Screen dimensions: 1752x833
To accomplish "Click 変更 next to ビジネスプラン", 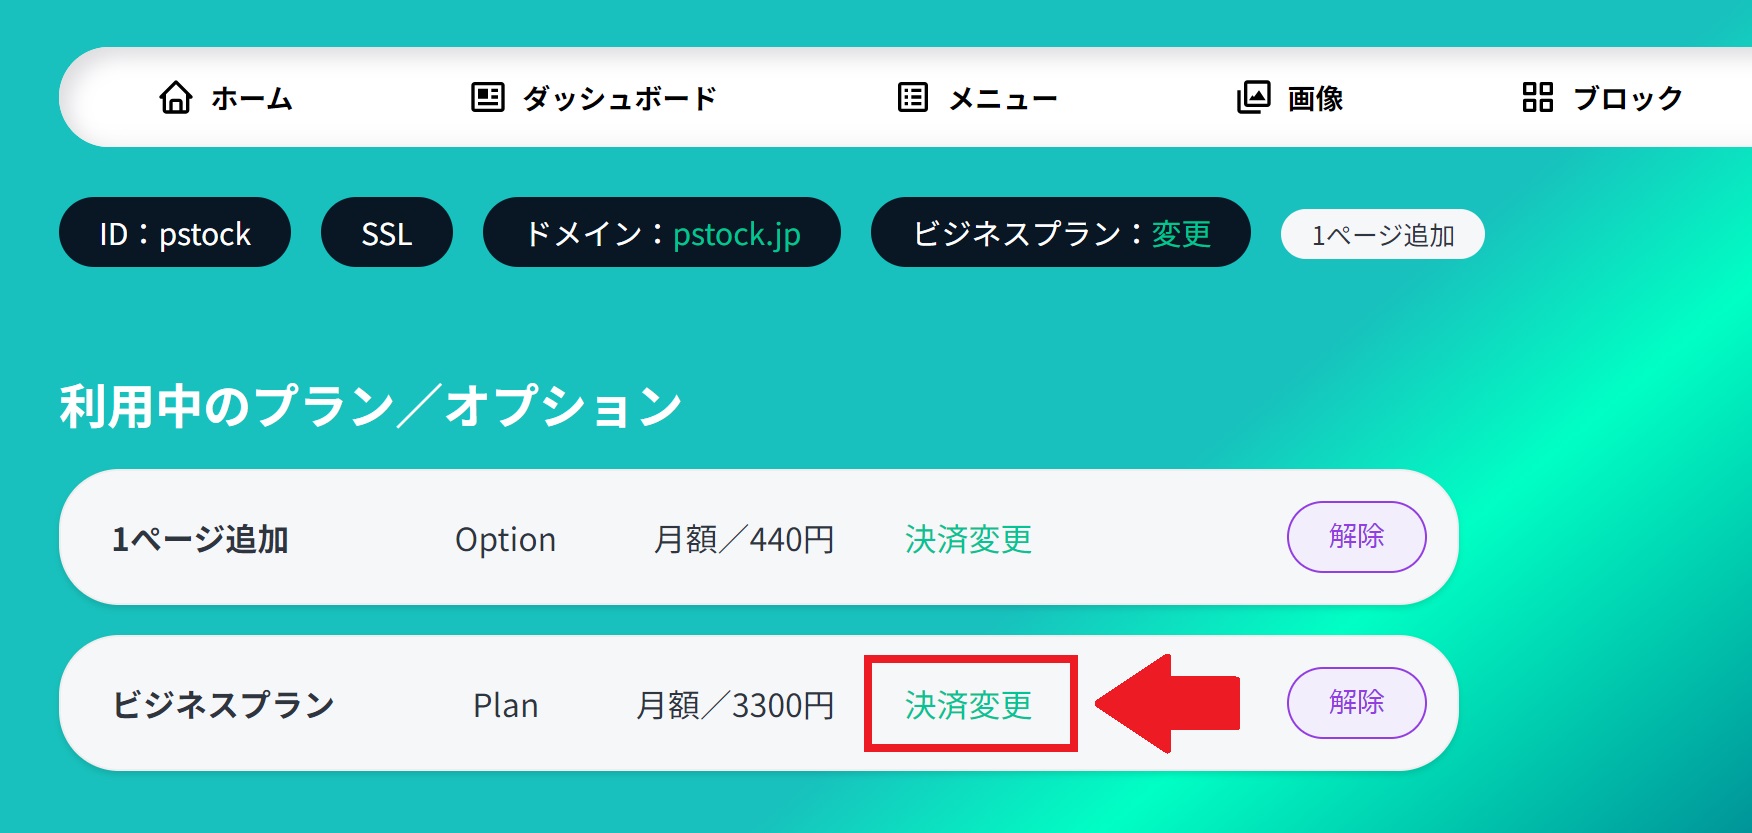I will (1181, 234).
